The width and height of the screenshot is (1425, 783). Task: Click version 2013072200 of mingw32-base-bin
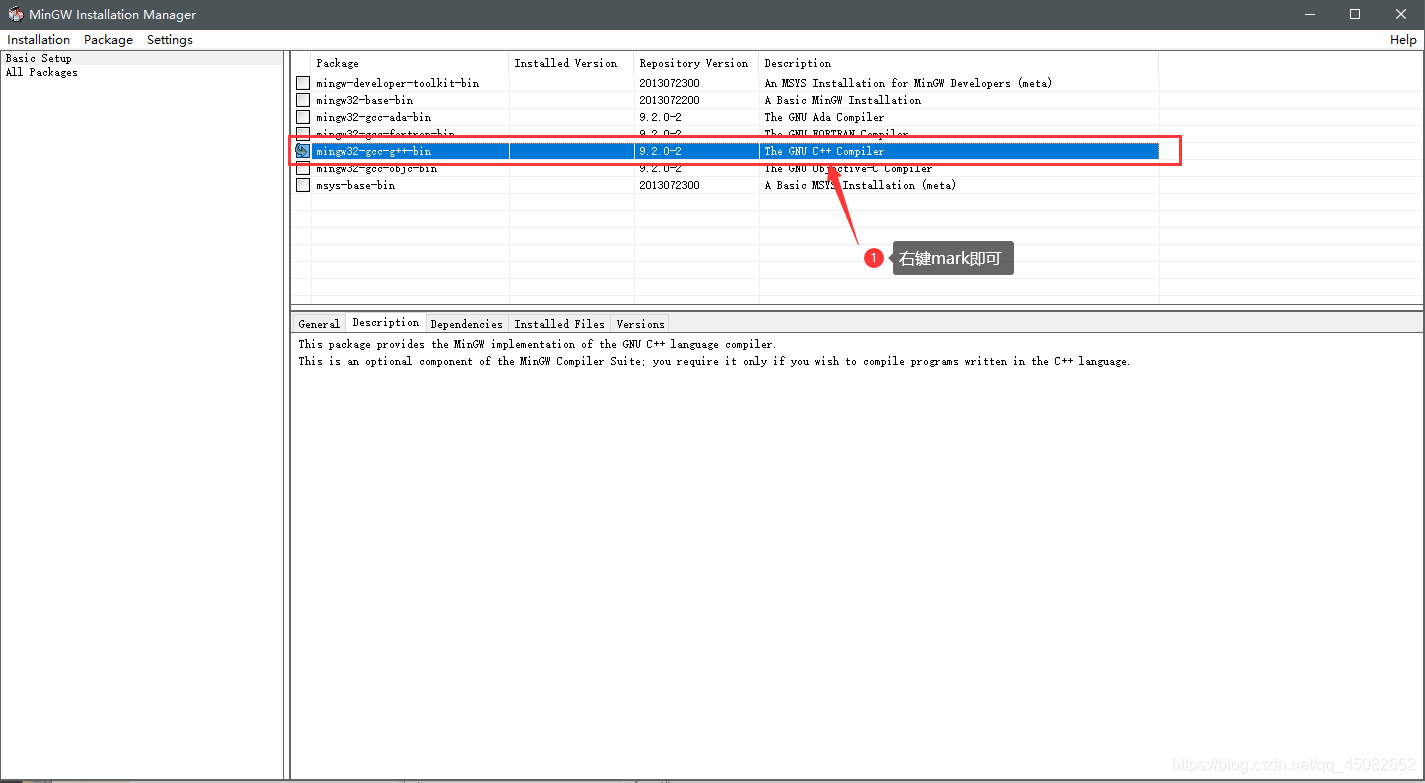(x=670, y=100)
